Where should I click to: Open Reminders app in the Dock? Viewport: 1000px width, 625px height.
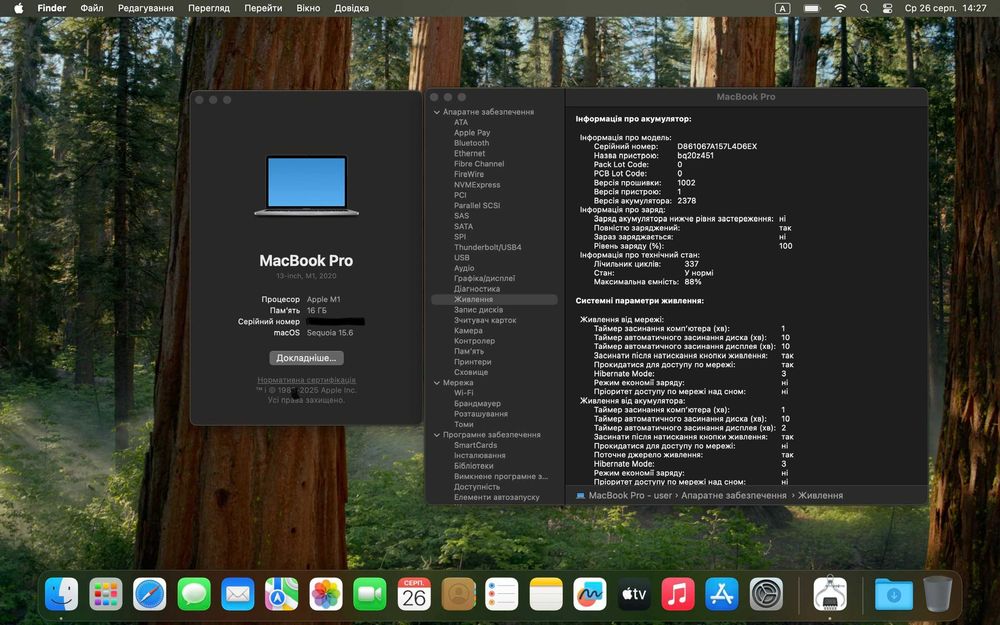pos(502,594)
